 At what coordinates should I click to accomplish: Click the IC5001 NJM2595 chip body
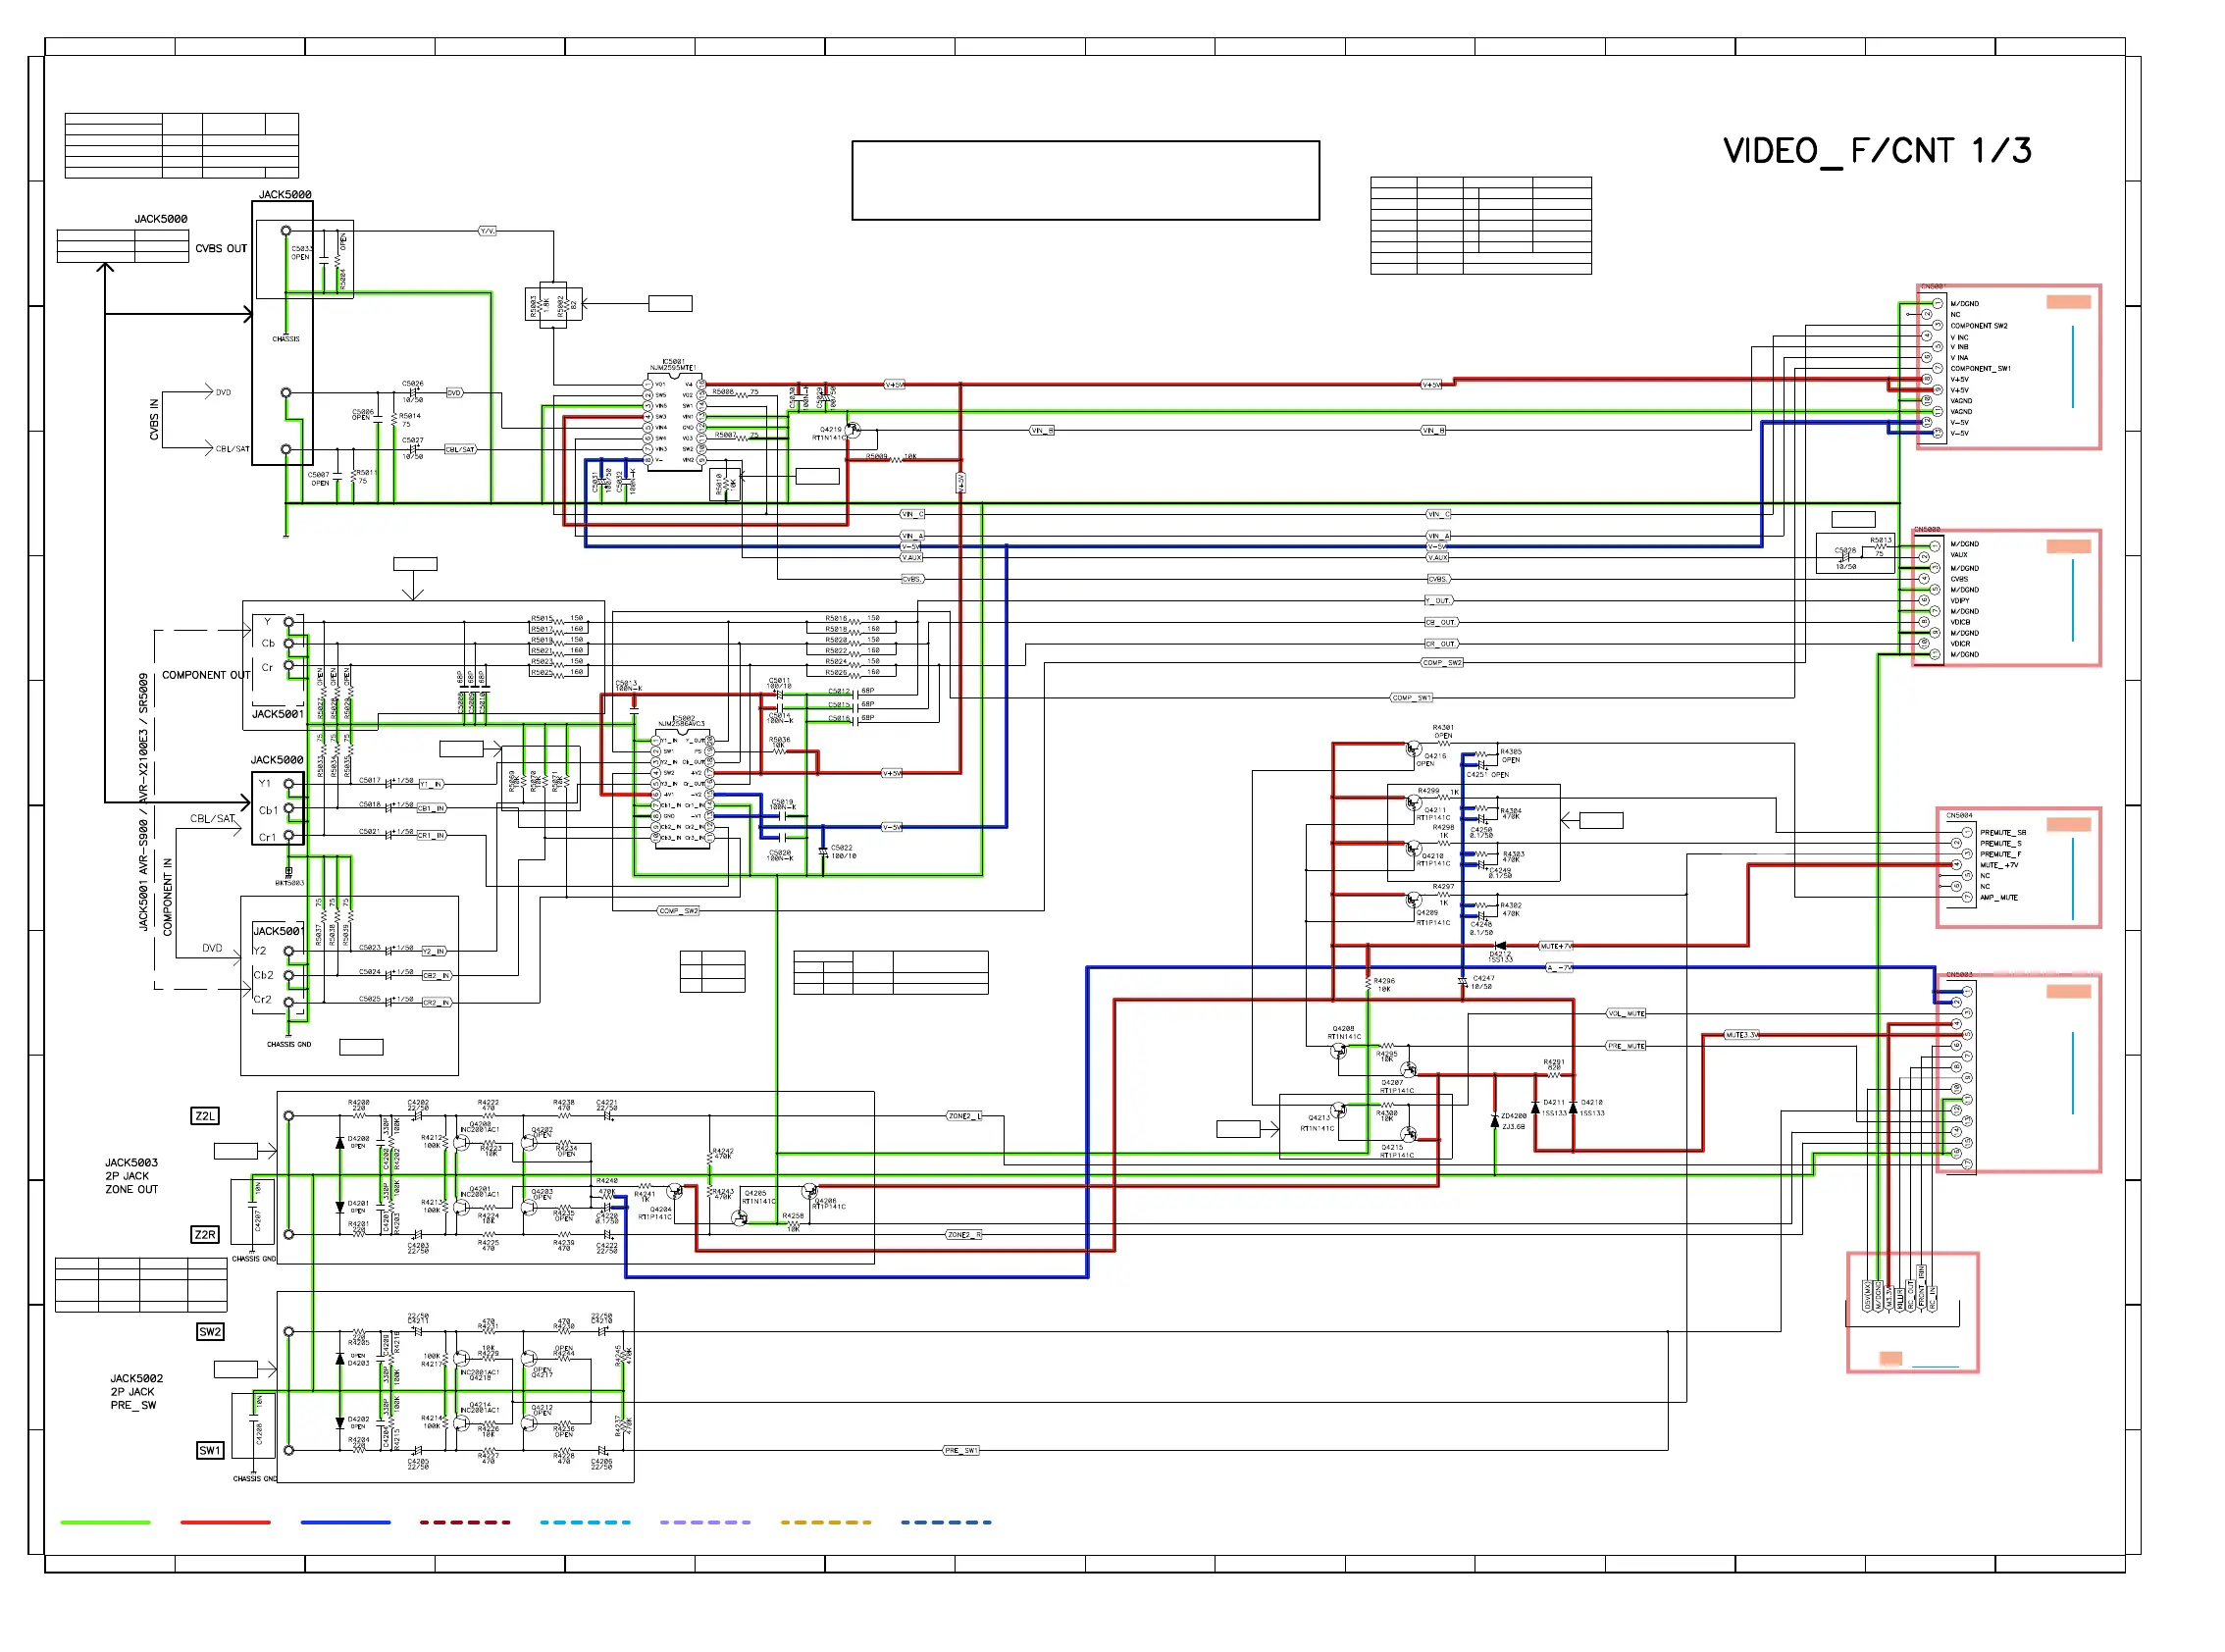[x=675, y=422]
